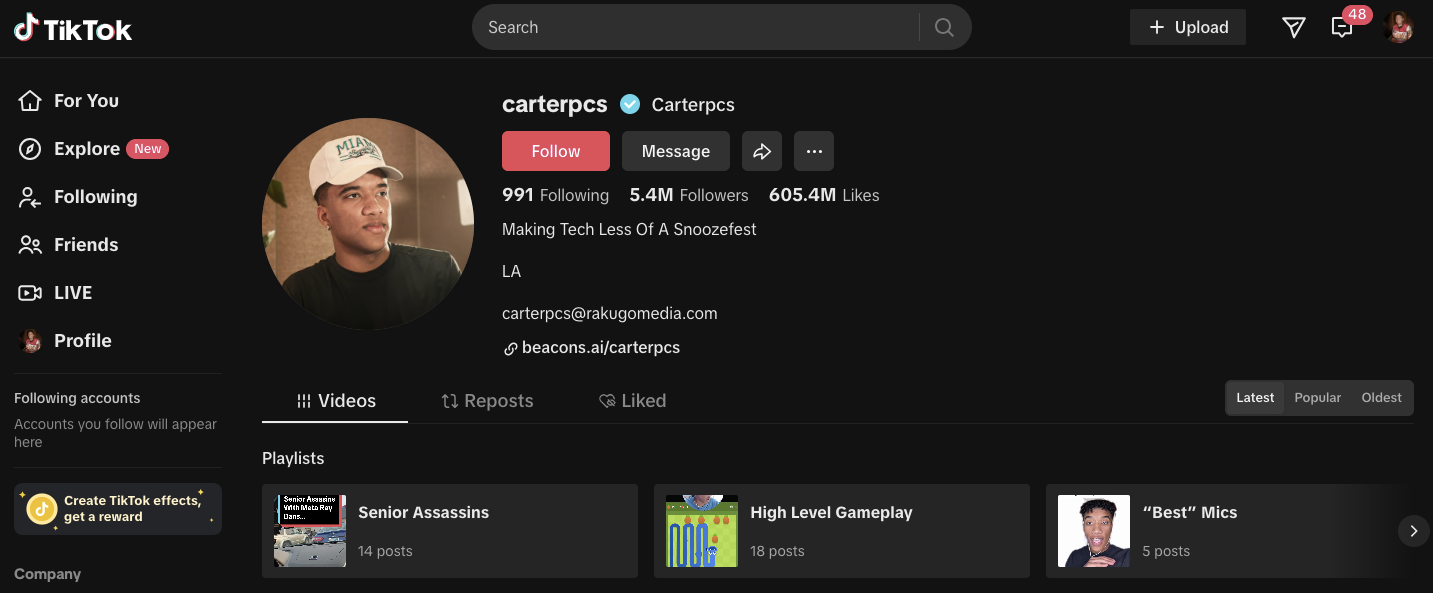Open the beacons.ai/carterpcs link
This screenshot has height=593, width=1433.
point(600,347)
